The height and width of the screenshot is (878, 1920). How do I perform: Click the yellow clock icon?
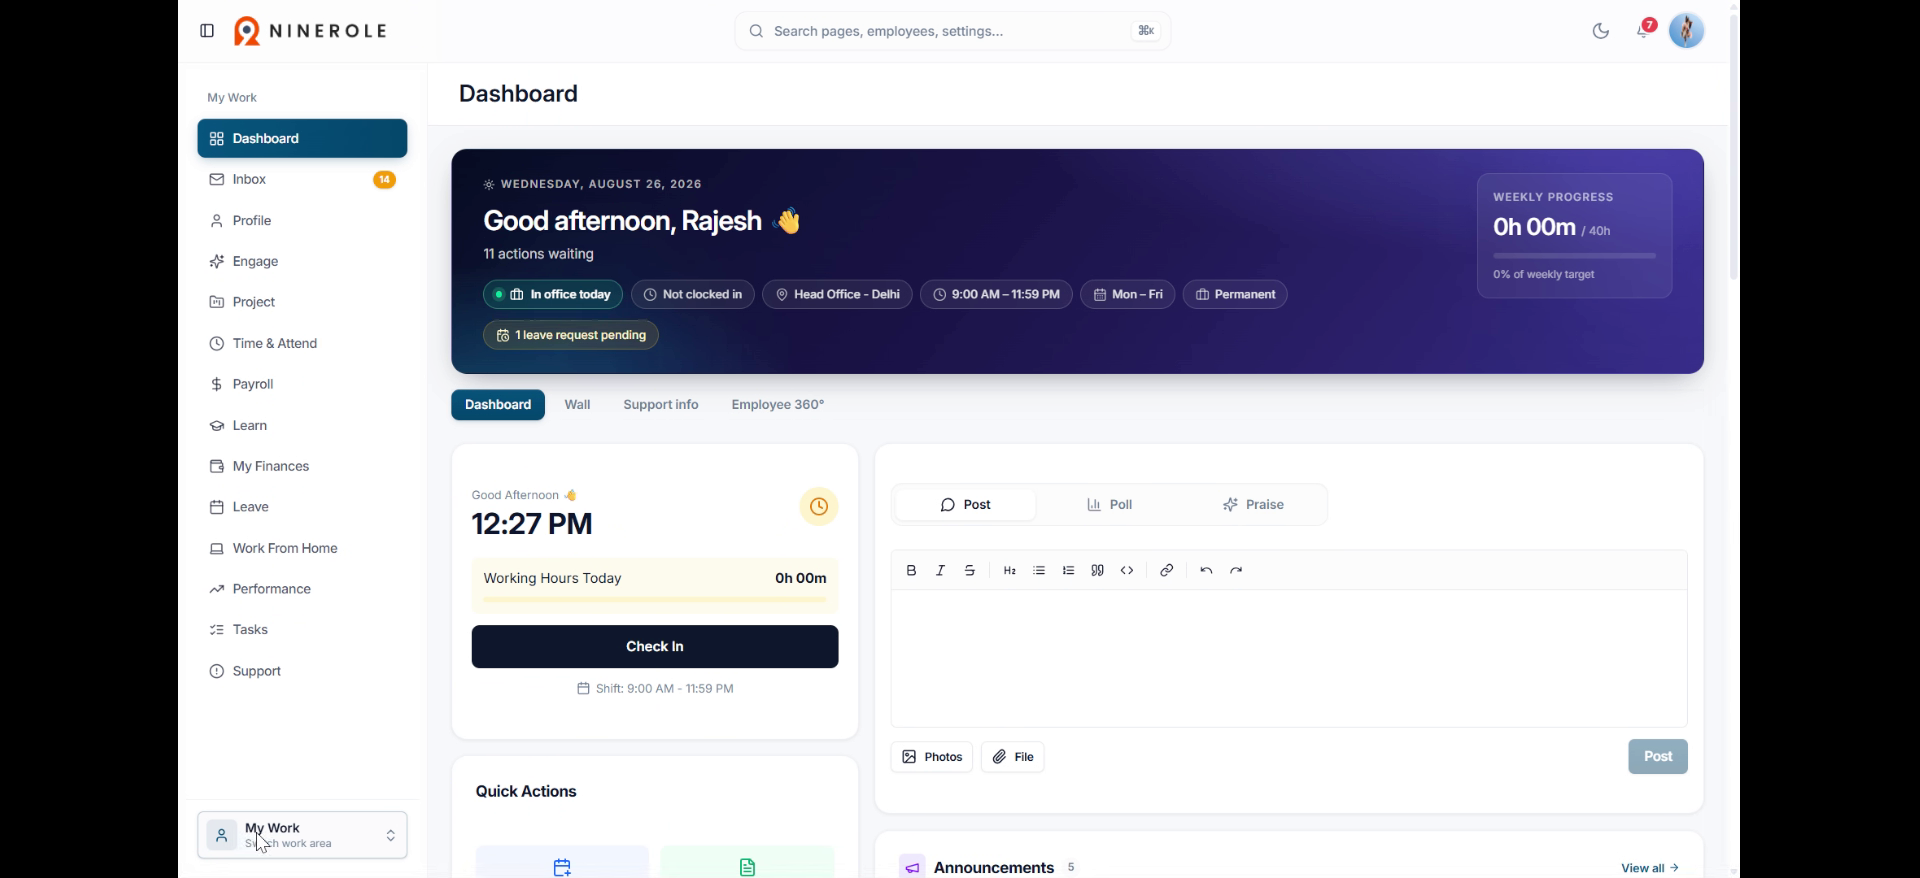coord(819,507)
